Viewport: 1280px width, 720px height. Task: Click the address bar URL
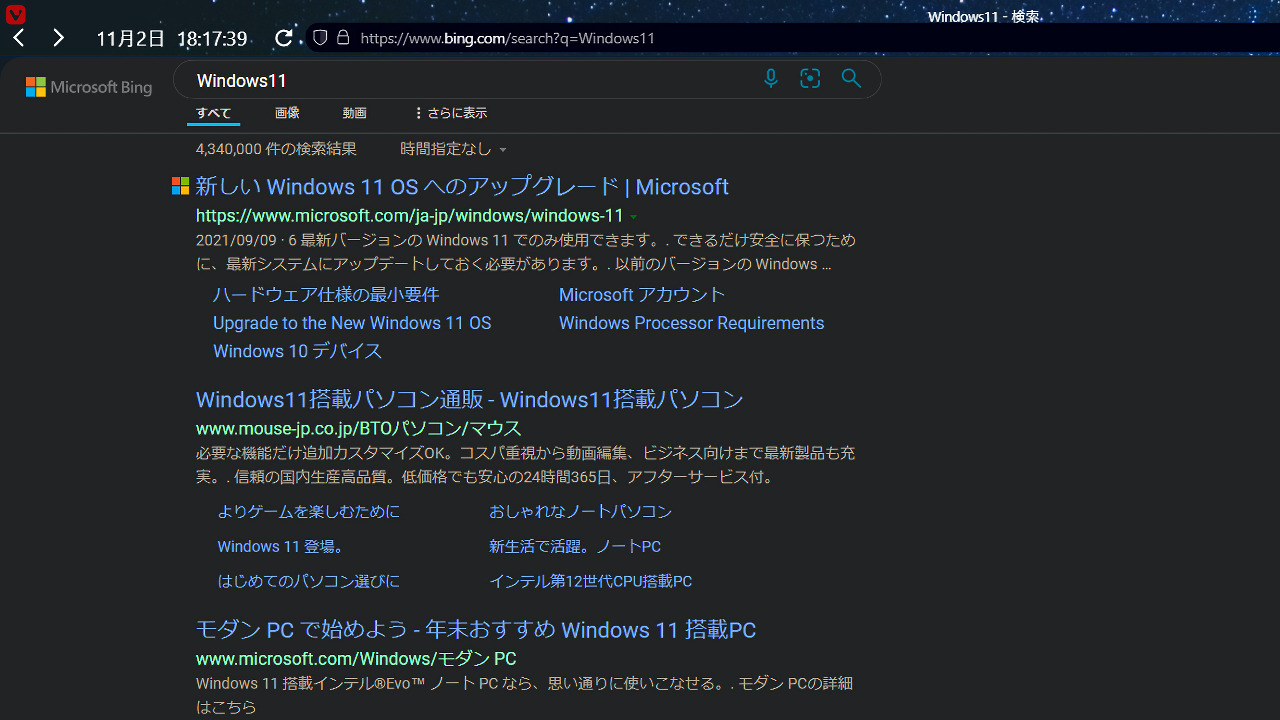click(x=507, y=38)
